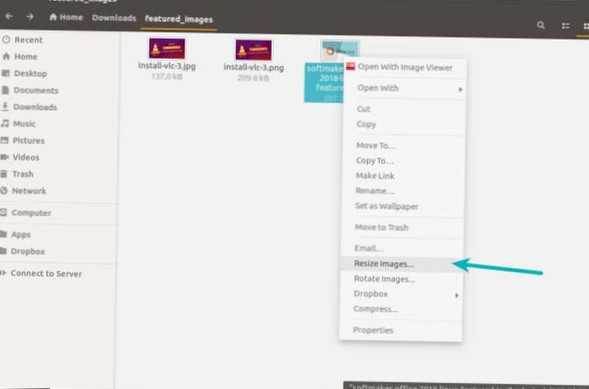Click the Pictures icon in sidebar

click(x=5, y=140)
